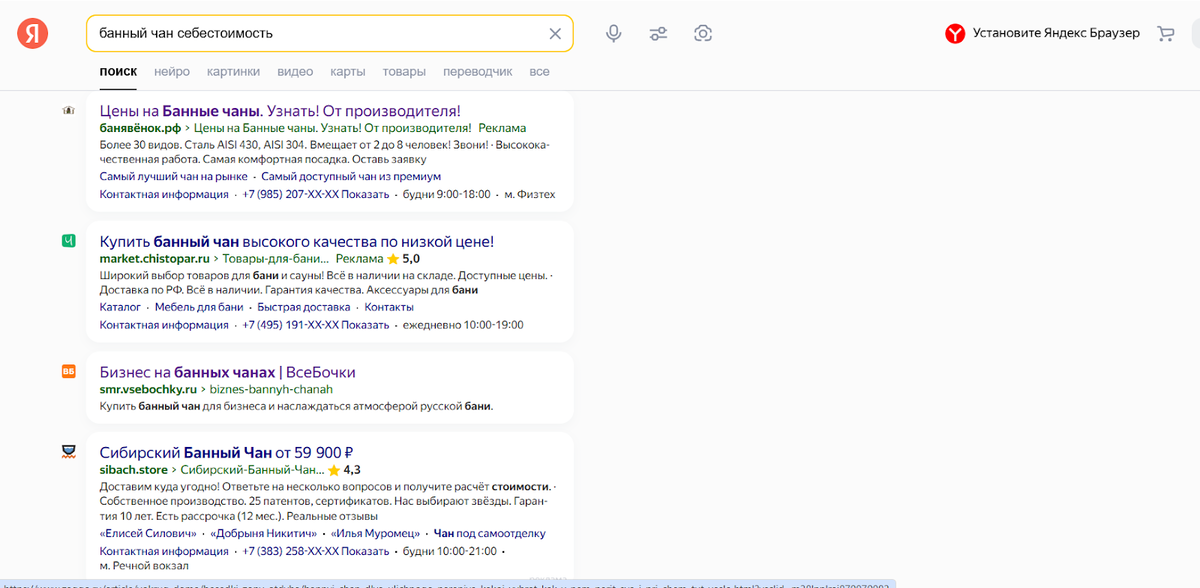
Task: Open the Товары-для-бани breadcrumb link
Action: point(275,258)
